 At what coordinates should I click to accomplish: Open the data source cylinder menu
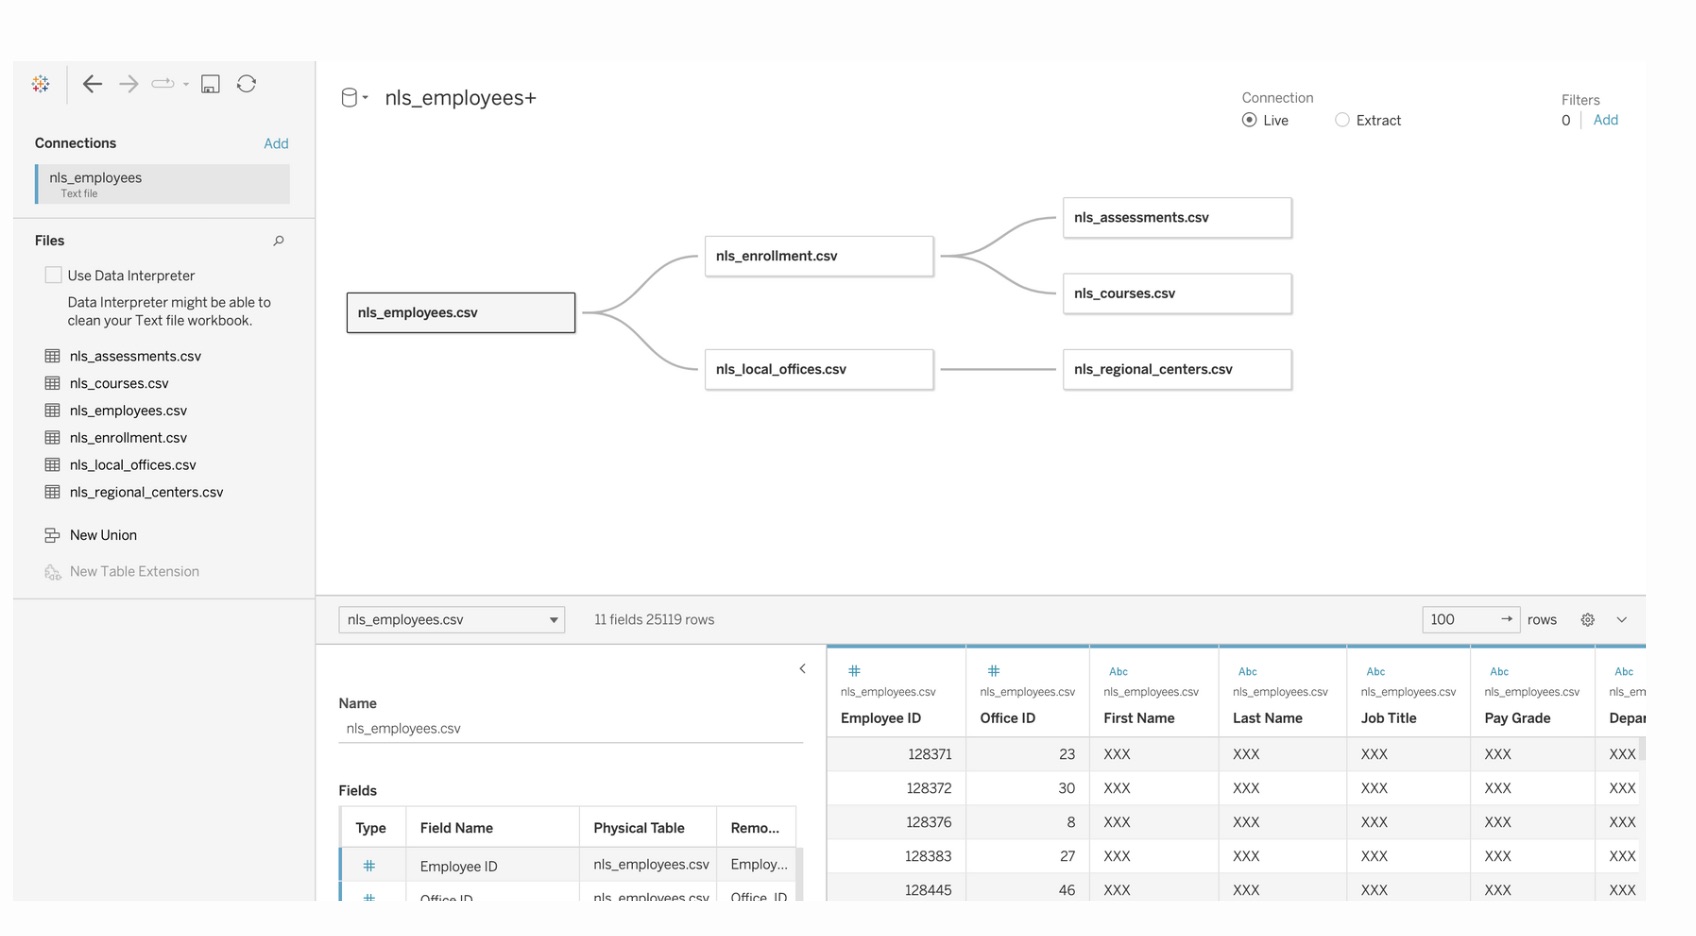pyautogui.click(x=354, y=98)
